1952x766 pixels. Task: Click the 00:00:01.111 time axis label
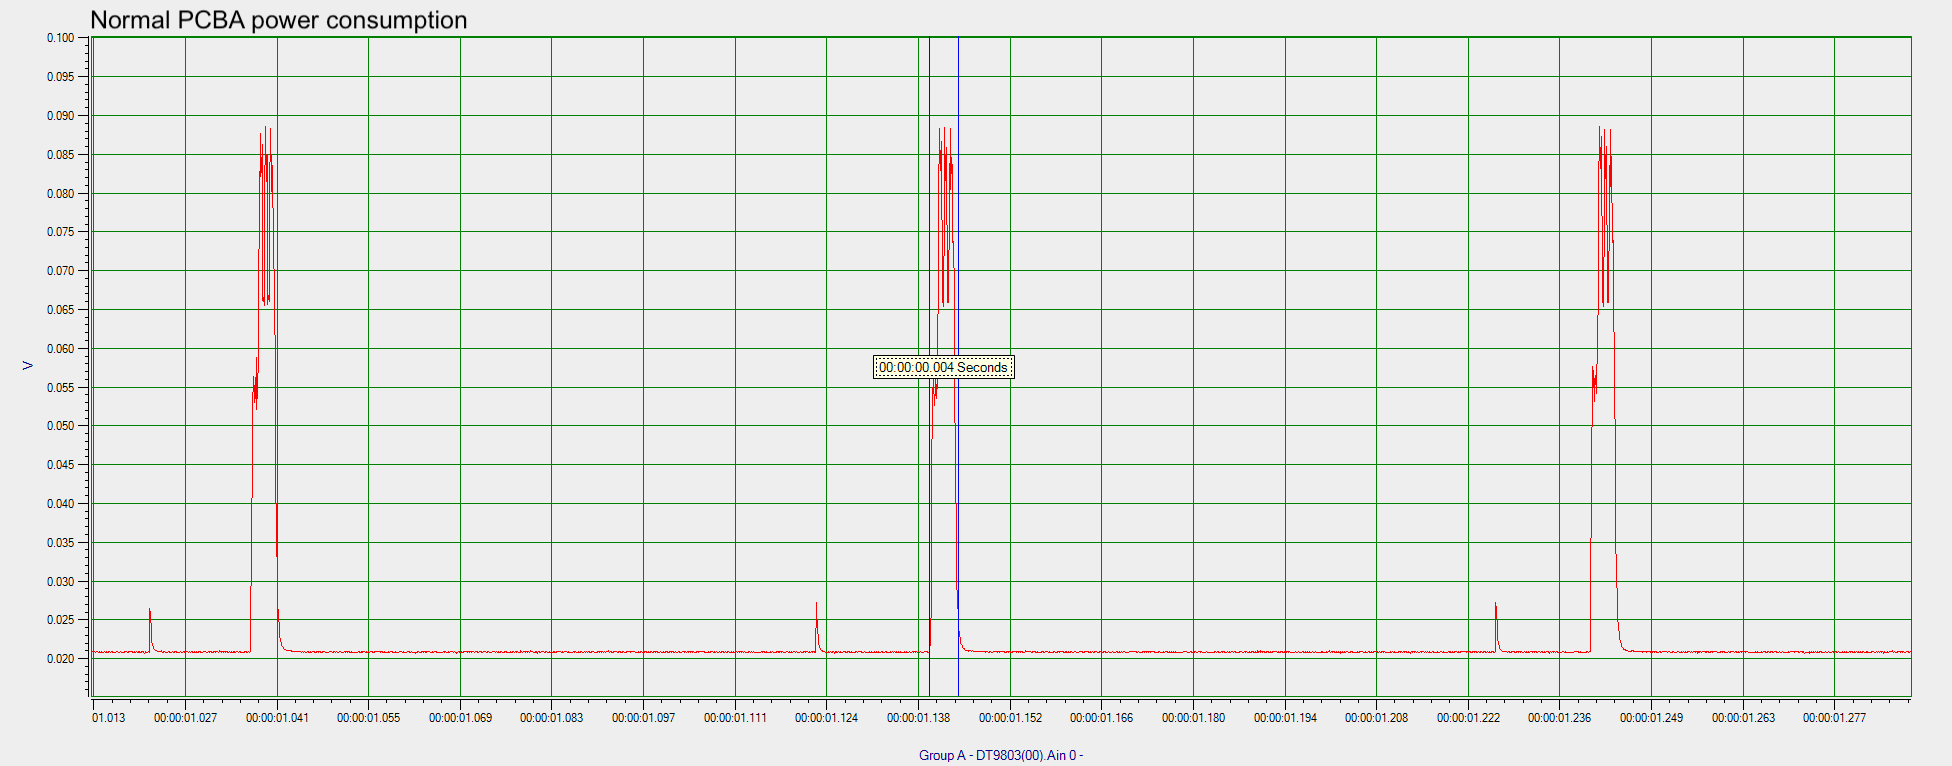(x=735, y=718)
